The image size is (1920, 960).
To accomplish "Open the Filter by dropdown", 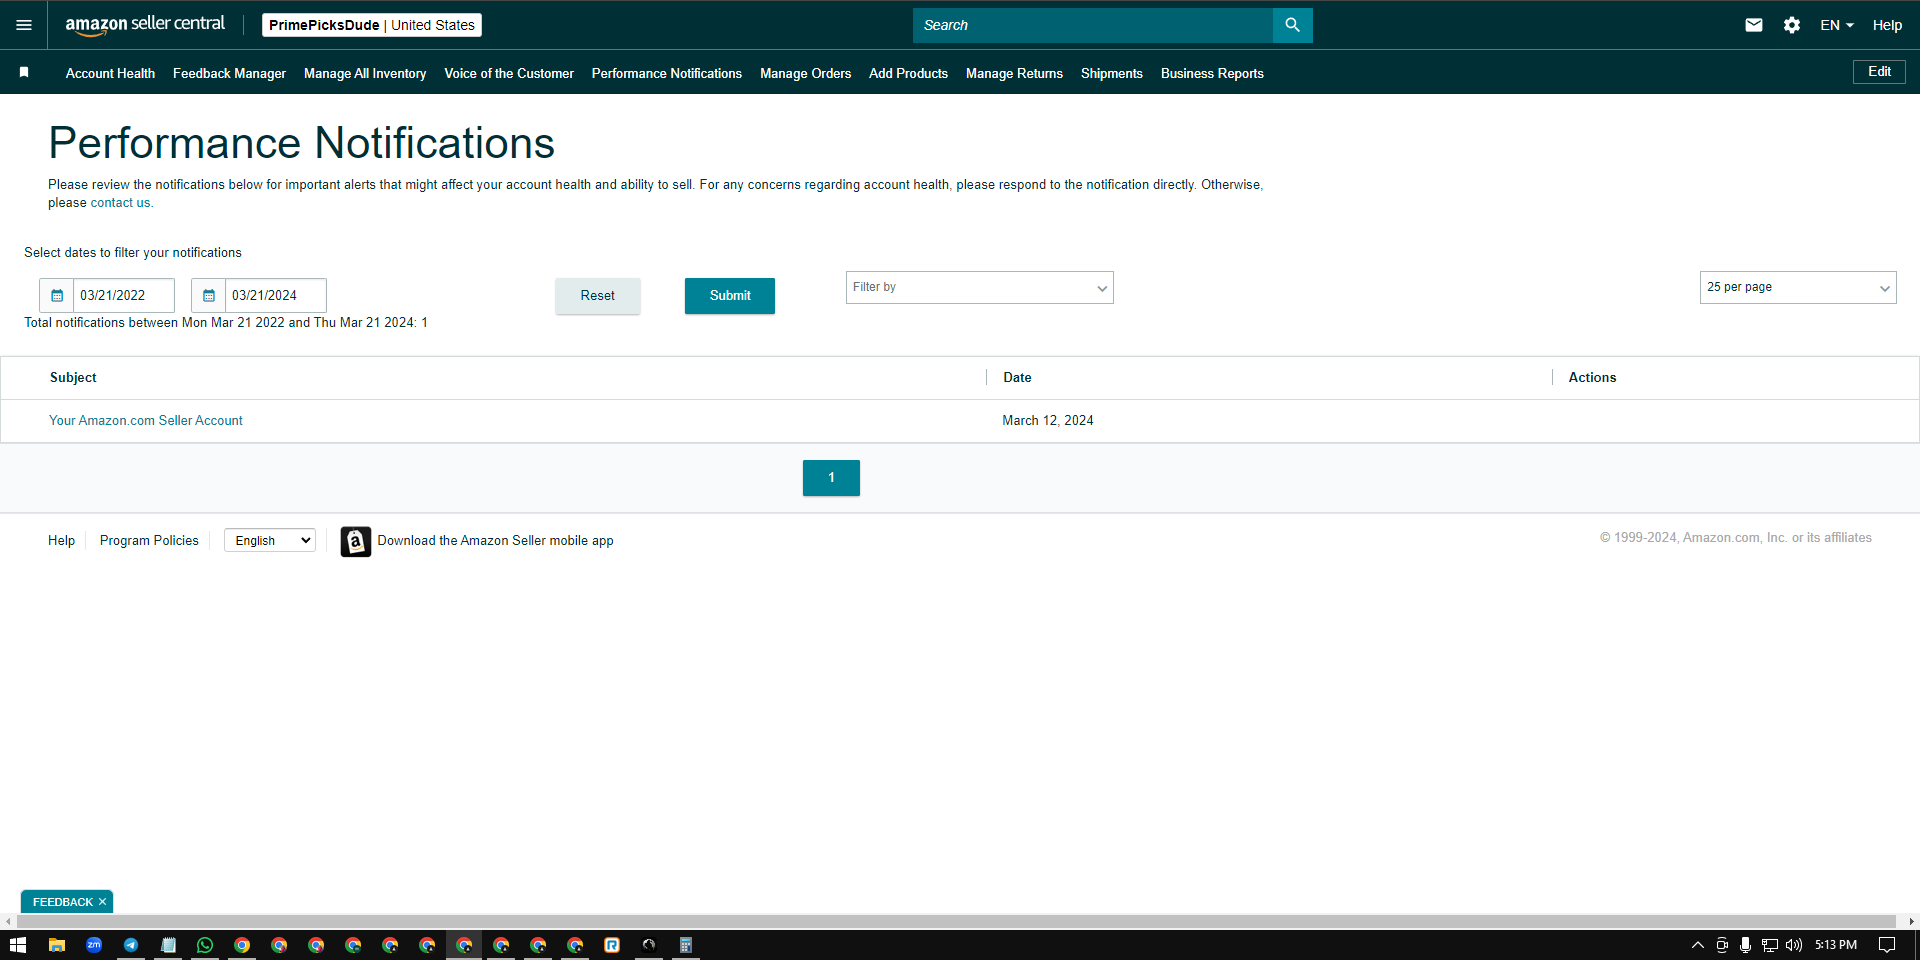I will 980,288.
